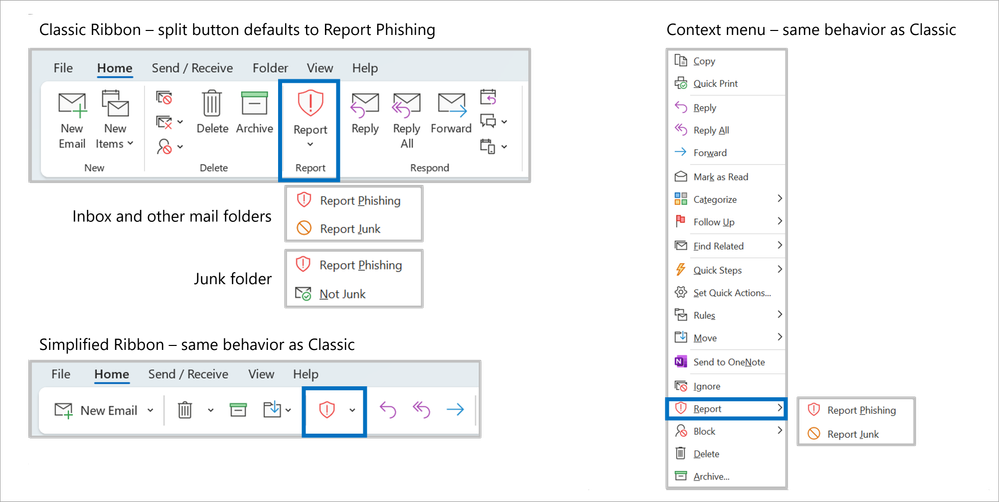Expand the Report split button arrow in Classic Ribbon
Screen dimensions: 999x502
(310, 145)
